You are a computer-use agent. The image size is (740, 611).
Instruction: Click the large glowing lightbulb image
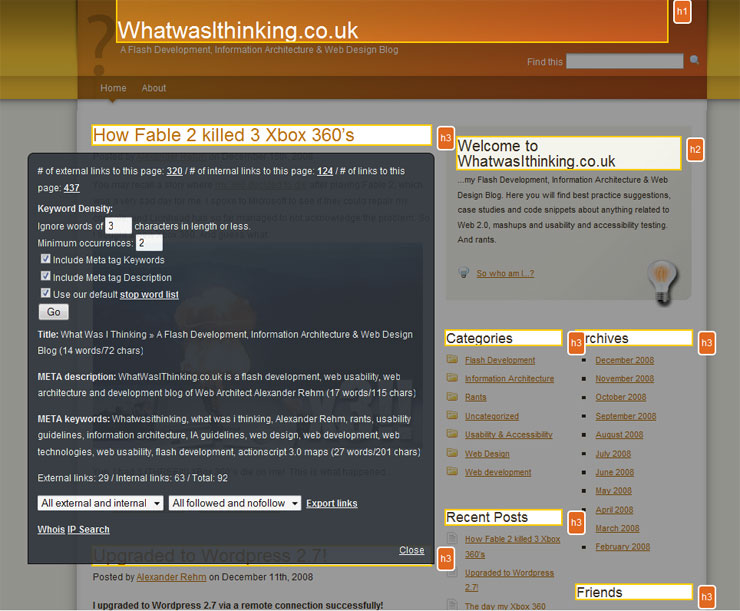(662, 281)
